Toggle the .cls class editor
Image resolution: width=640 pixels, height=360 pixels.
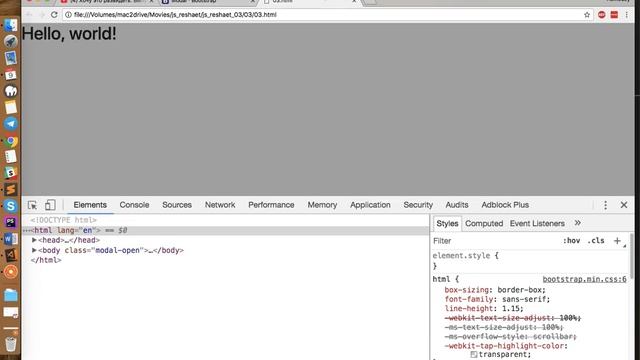[x=596, y=241]
